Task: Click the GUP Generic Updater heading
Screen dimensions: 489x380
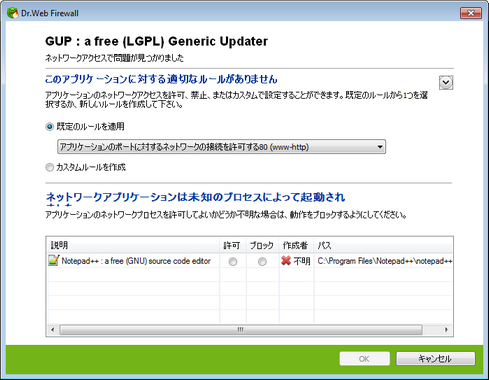Action: click(x=156, y=41)
